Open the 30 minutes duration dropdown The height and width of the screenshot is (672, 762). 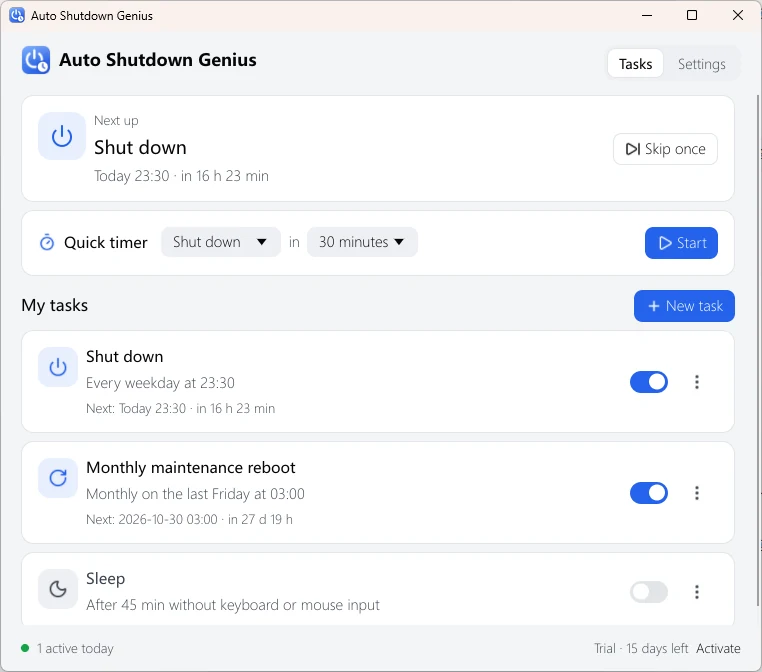coord(362,242)
